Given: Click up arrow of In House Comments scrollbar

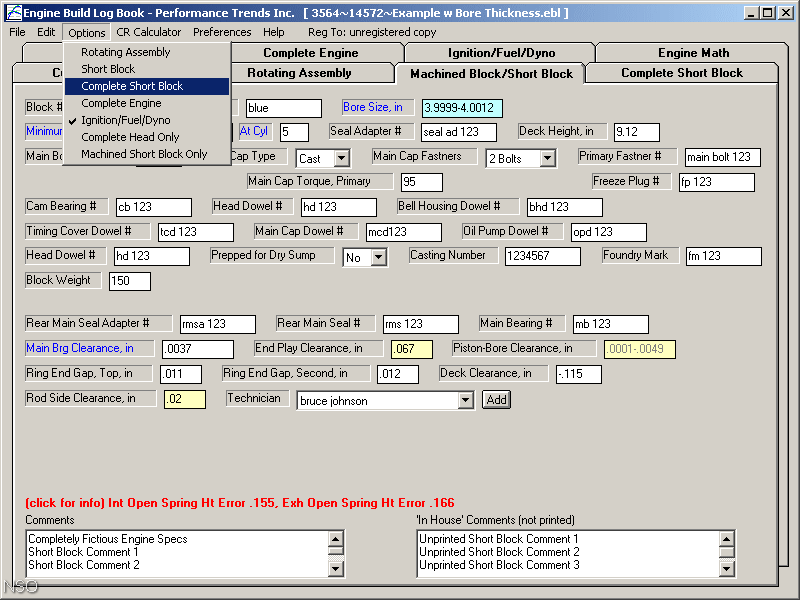Looking at the screenshot, I should 727,539.
